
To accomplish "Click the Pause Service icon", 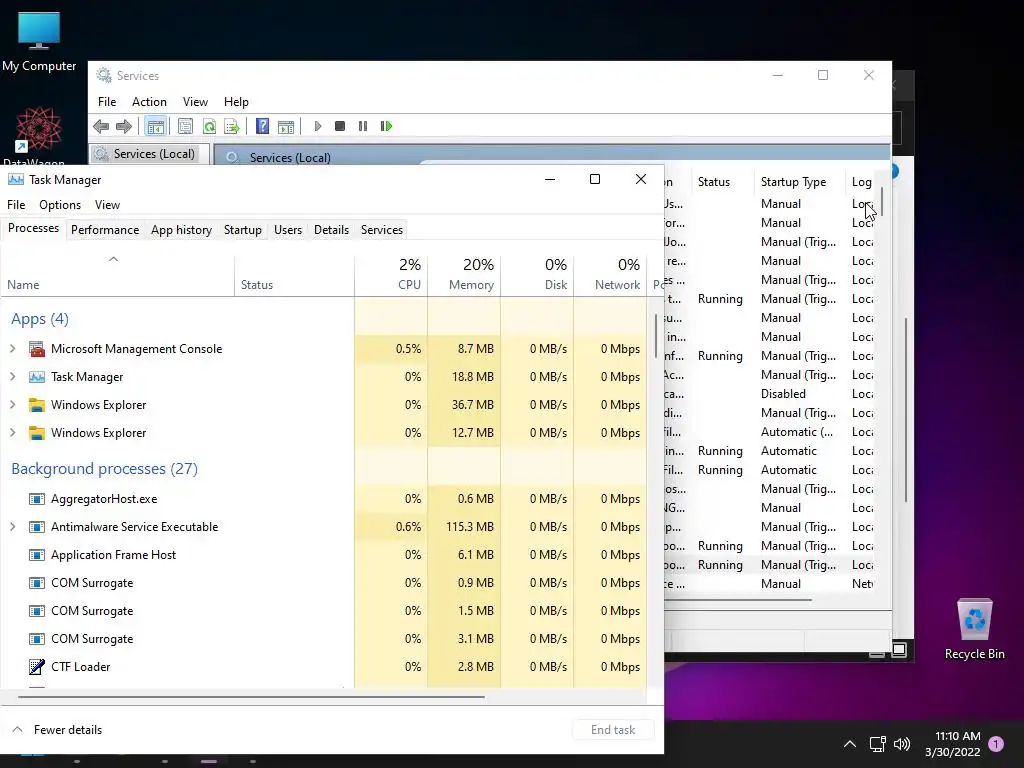I will 363,126.
